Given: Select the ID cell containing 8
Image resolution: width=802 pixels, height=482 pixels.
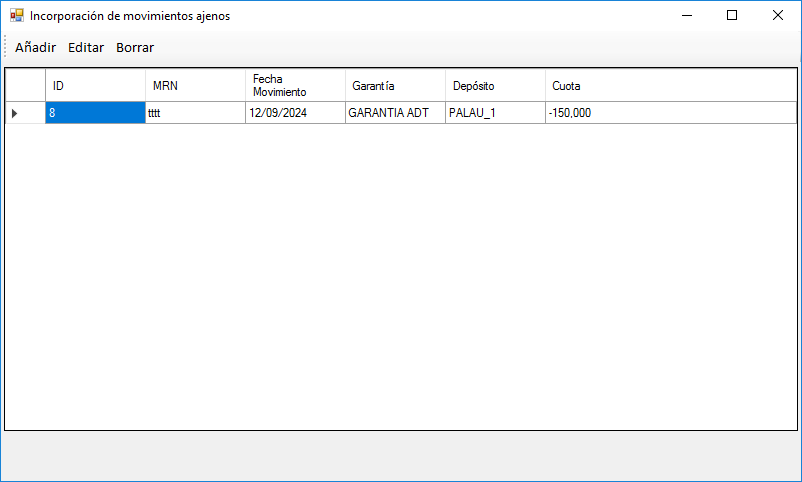Looking at the screenshot, I should [95, 113].
